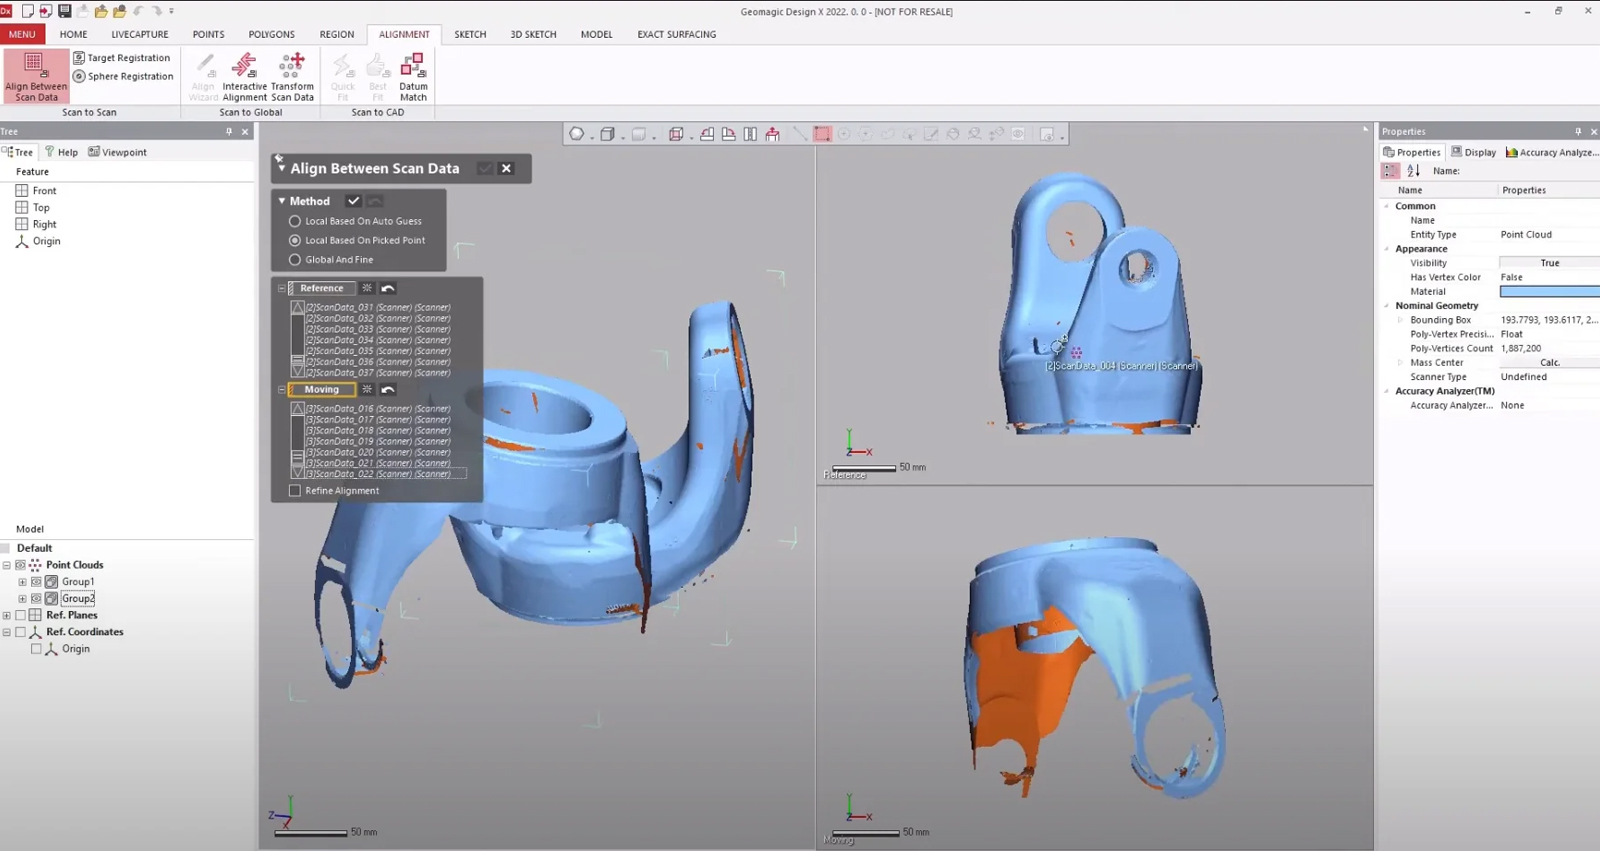
Task: Collapse the Method section
Action: click(x=282, y=201)
